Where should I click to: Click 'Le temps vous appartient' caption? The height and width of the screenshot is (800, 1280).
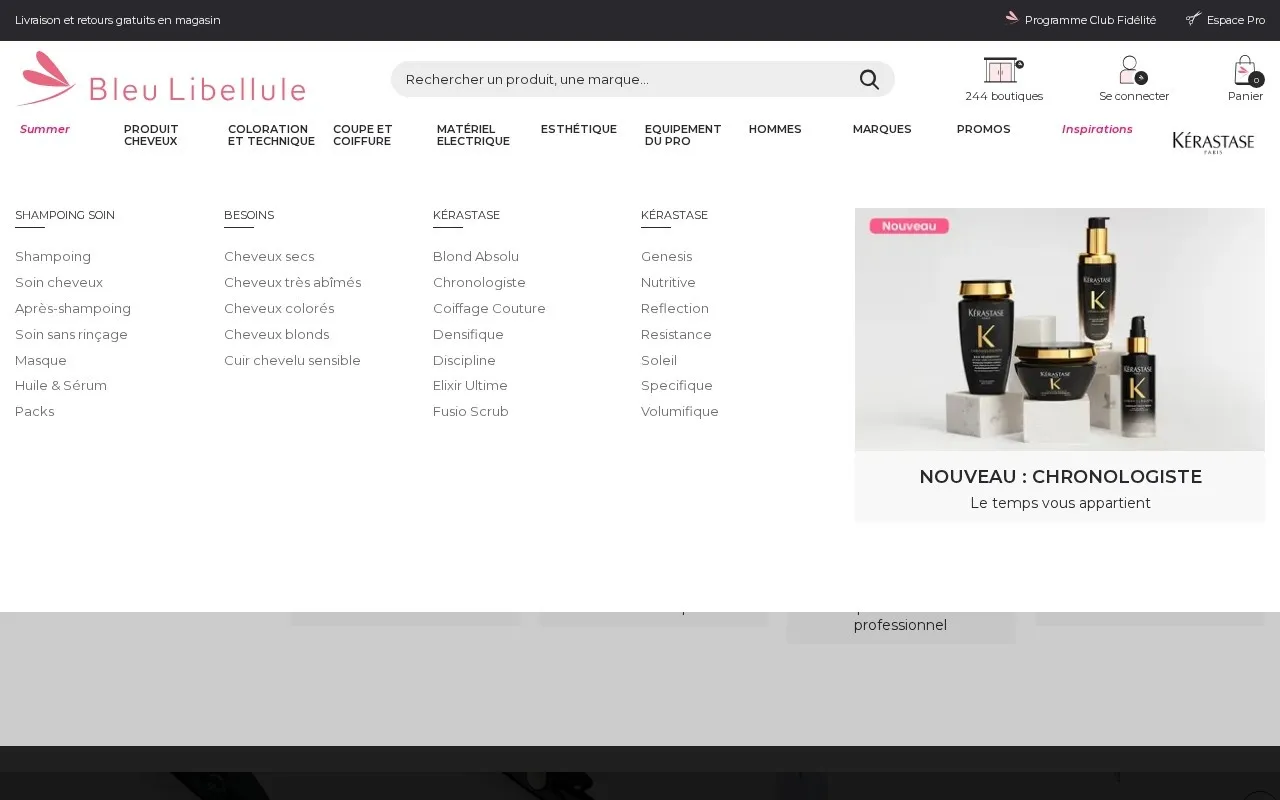1060,503
